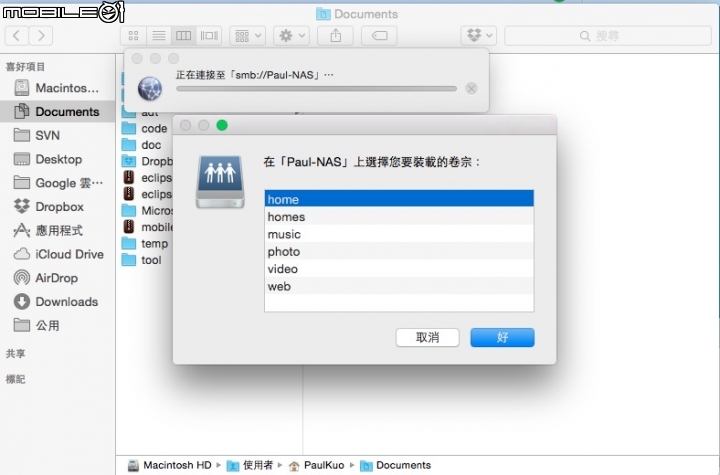
Task: Go forward in Finder history
Action: pyautogui.click(x=41, y=35)
